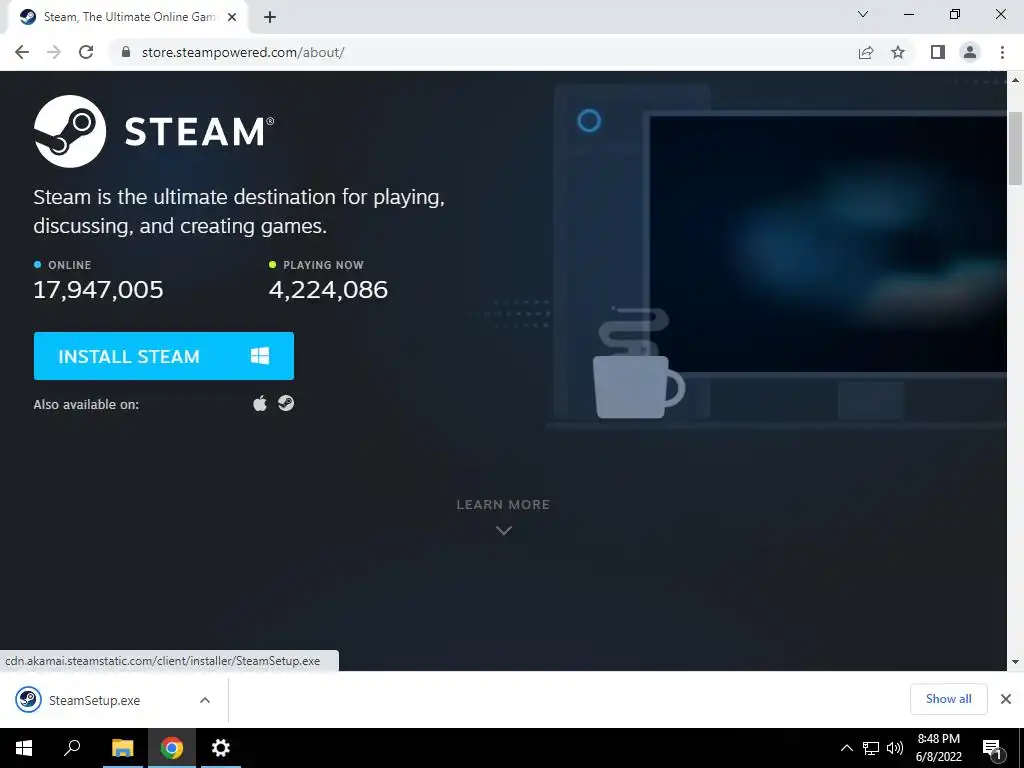This screenshot has width=1024, height=768.
Task: Click the chevron below Learn More
Action: point(504,530)
